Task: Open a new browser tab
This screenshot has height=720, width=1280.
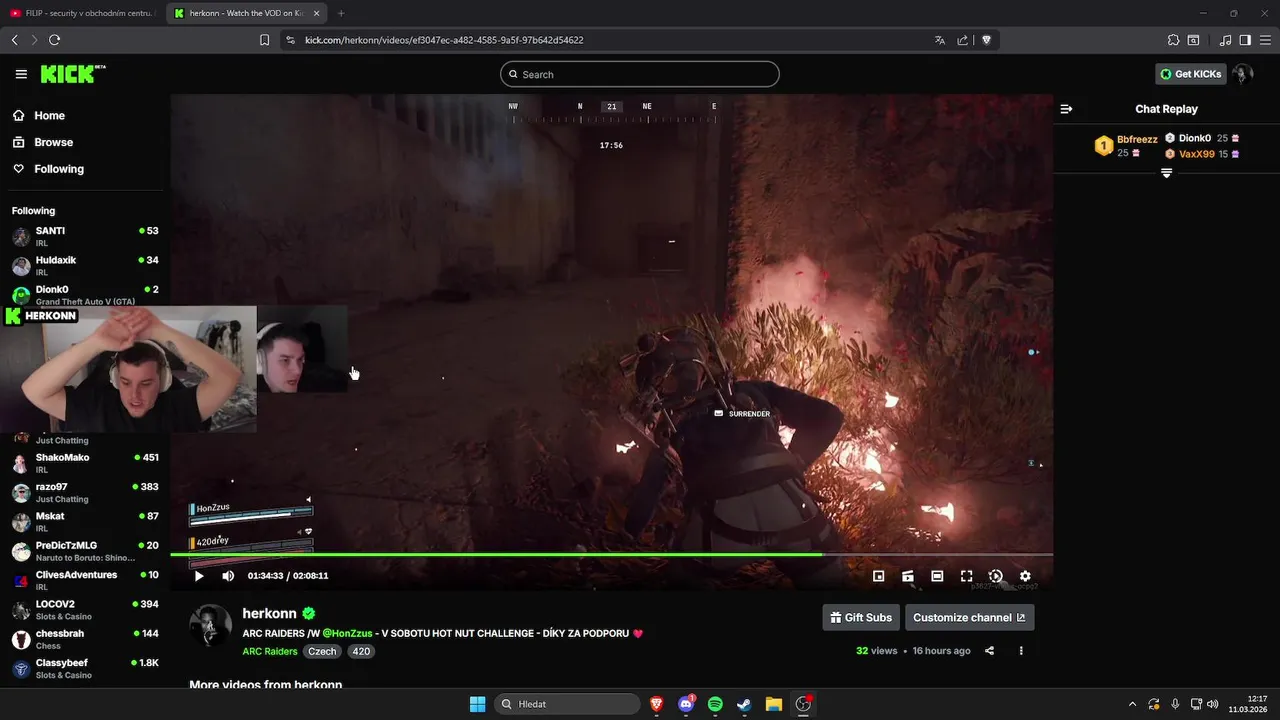Action: 341,13
